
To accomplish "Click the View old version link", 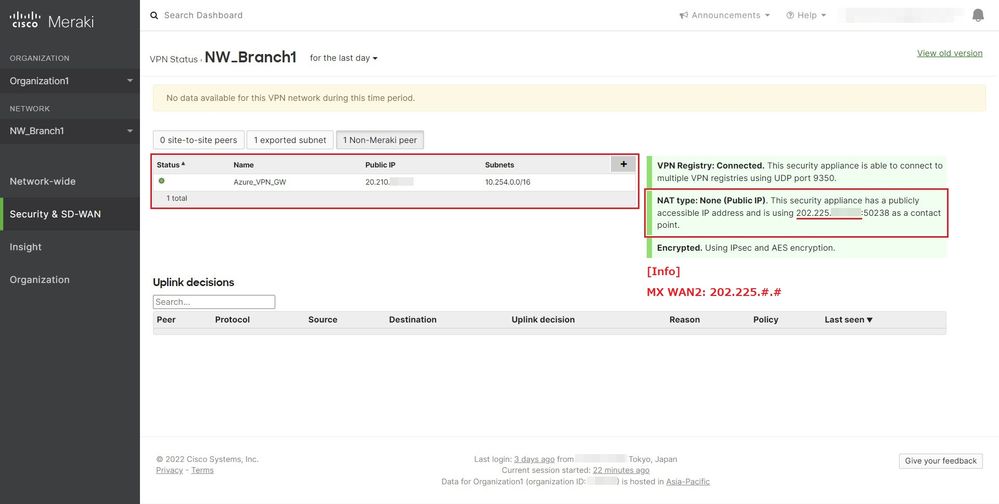I will coord(949,53).
